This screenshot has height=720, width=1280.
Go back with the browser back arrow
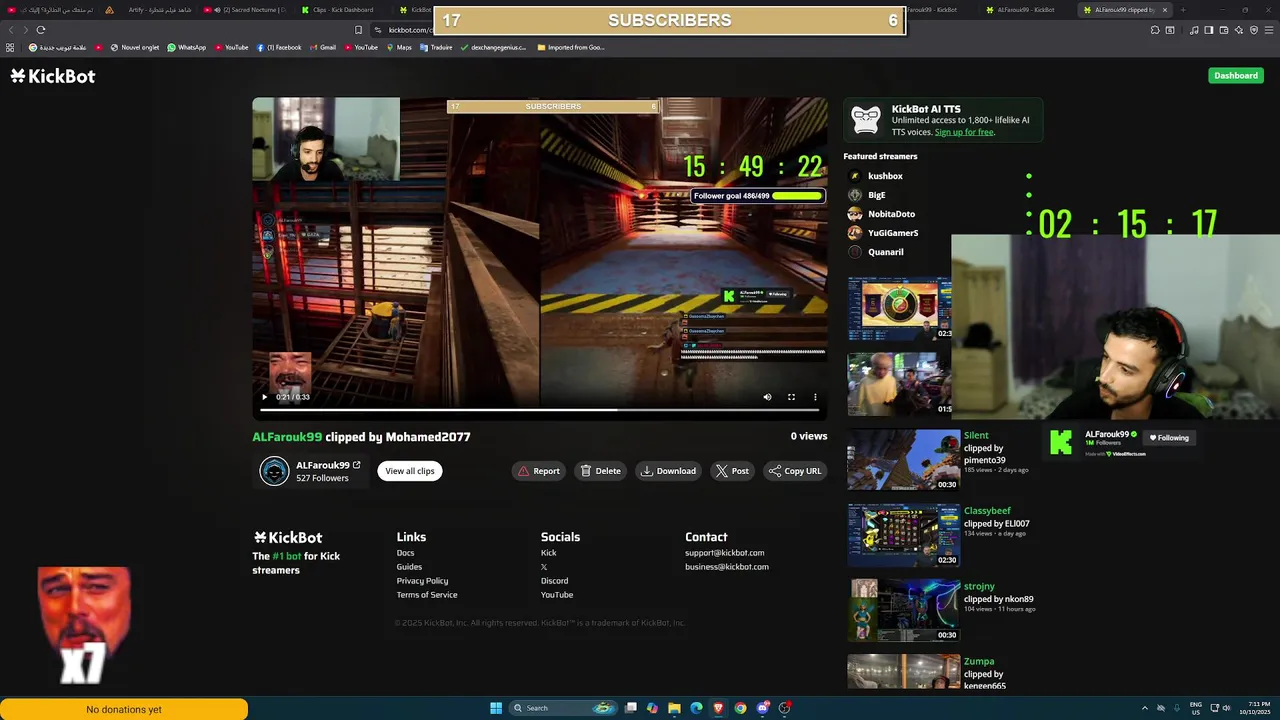tap(11, 30)
